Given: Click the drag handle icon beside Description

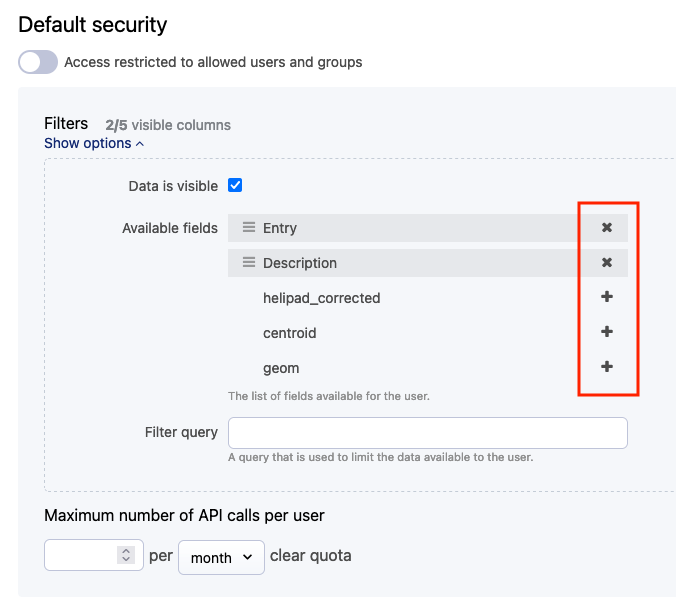Looking at the screenshot, I should (x=249, y=263).
